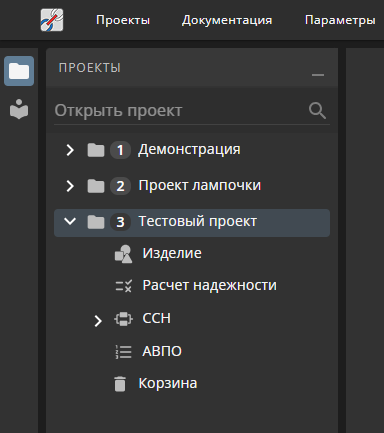Open the Проекты menu
This screenshot has width=384, height=433.
coord(123,20)
